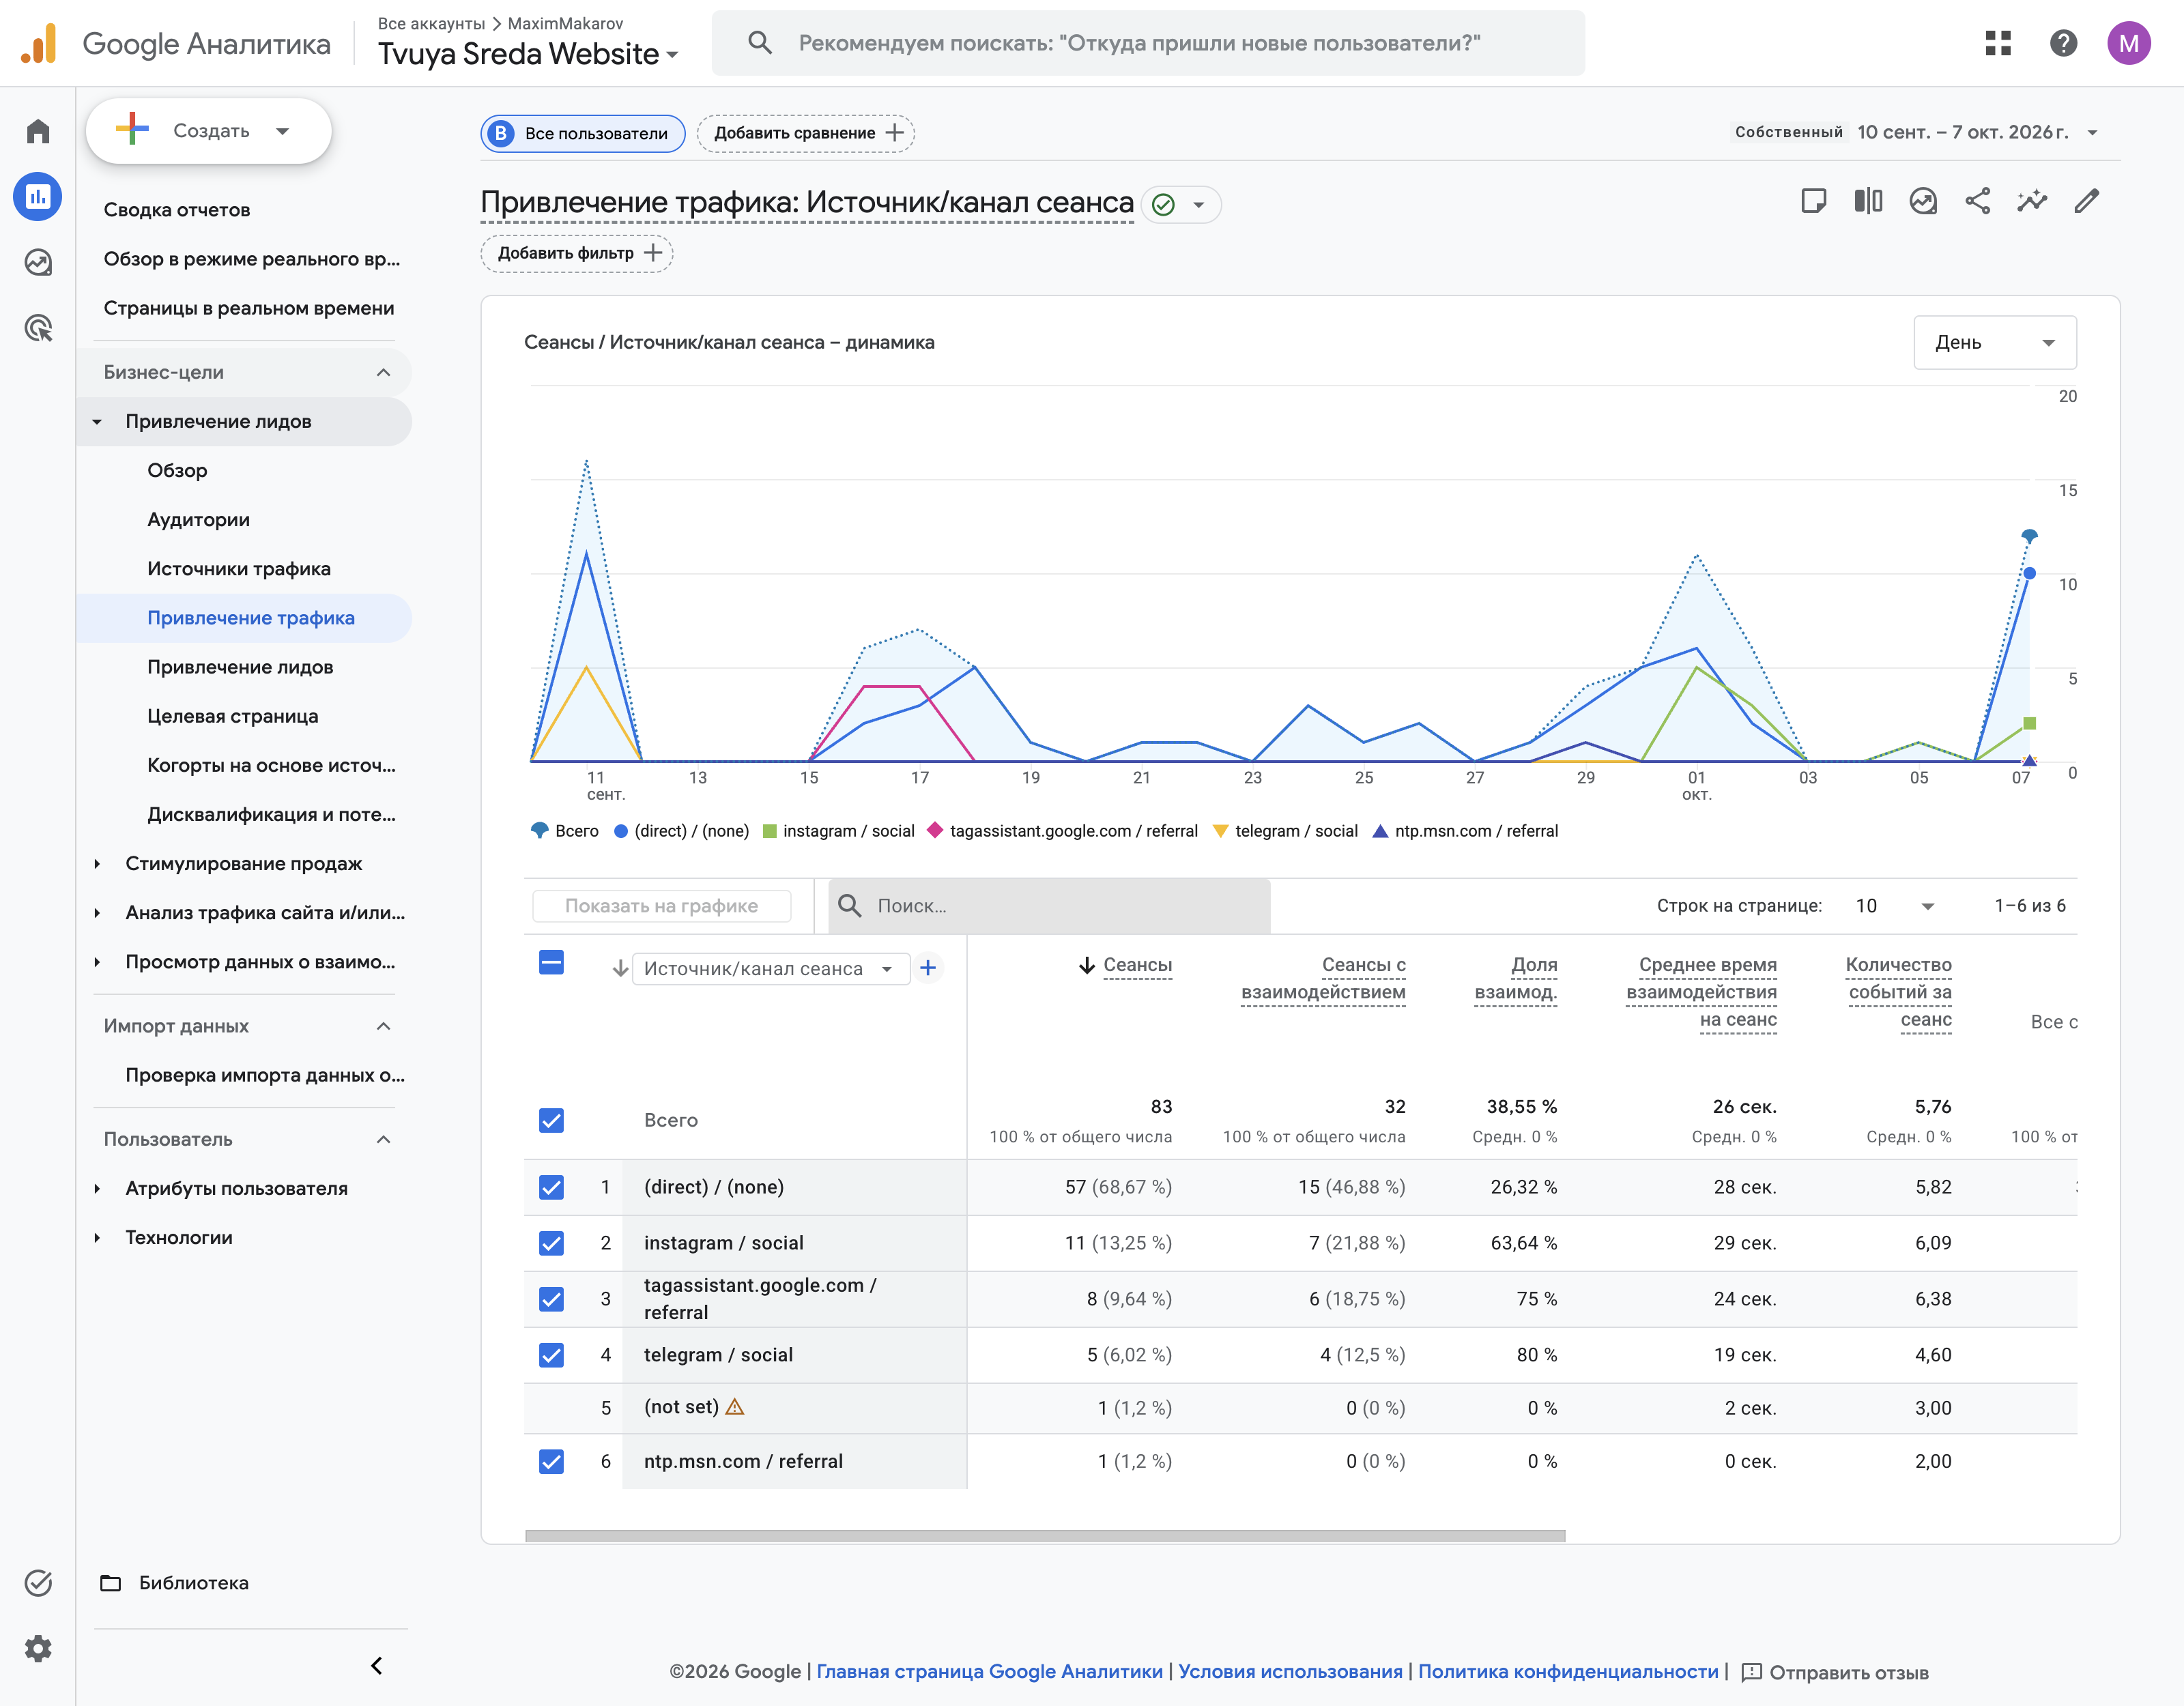Open the Advertising icon in left rail
The width and height of the screenshot is (2184, 1706).
(38, 328)
